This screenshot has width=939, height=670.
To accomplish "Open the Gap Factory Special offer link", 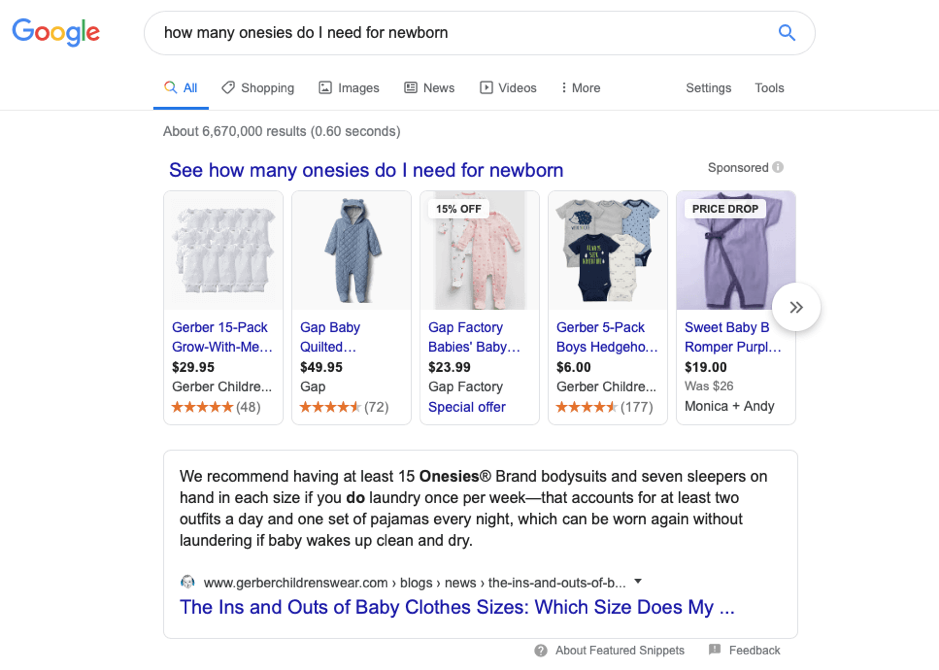I will tap(467, 407).
